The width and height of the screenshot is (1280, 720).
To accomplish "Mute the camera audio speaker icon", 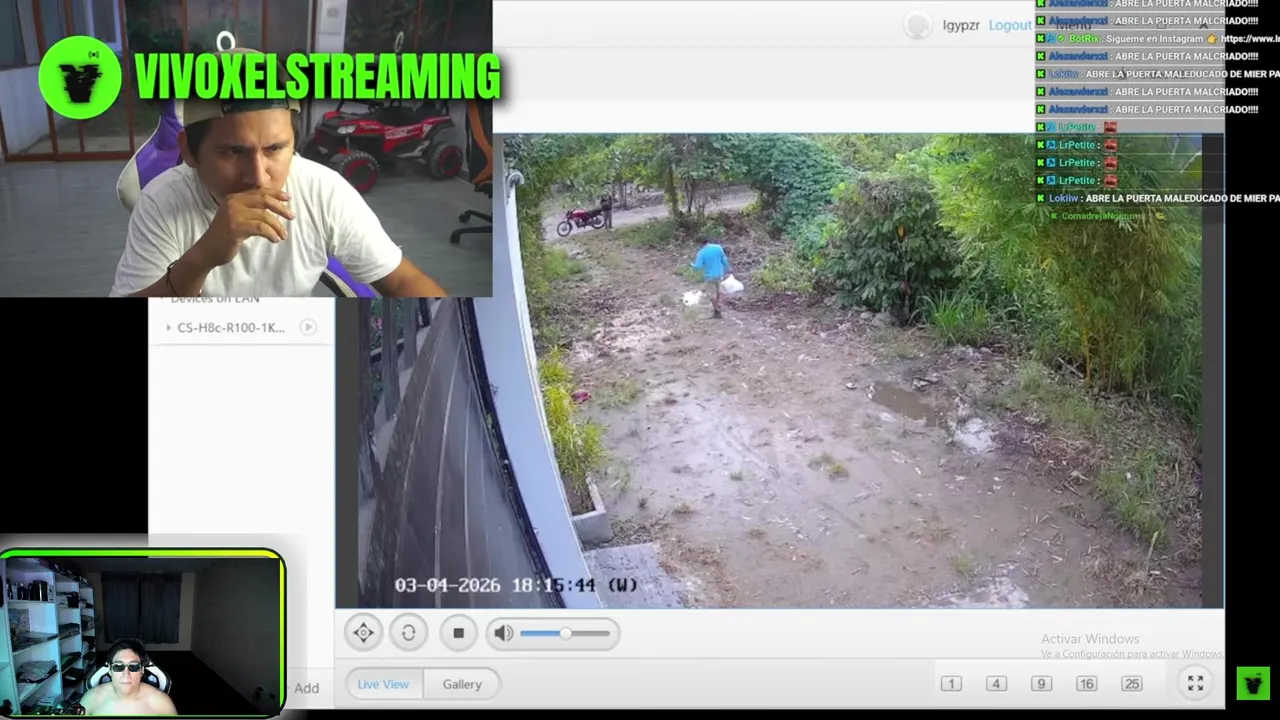I will point(503,632).
